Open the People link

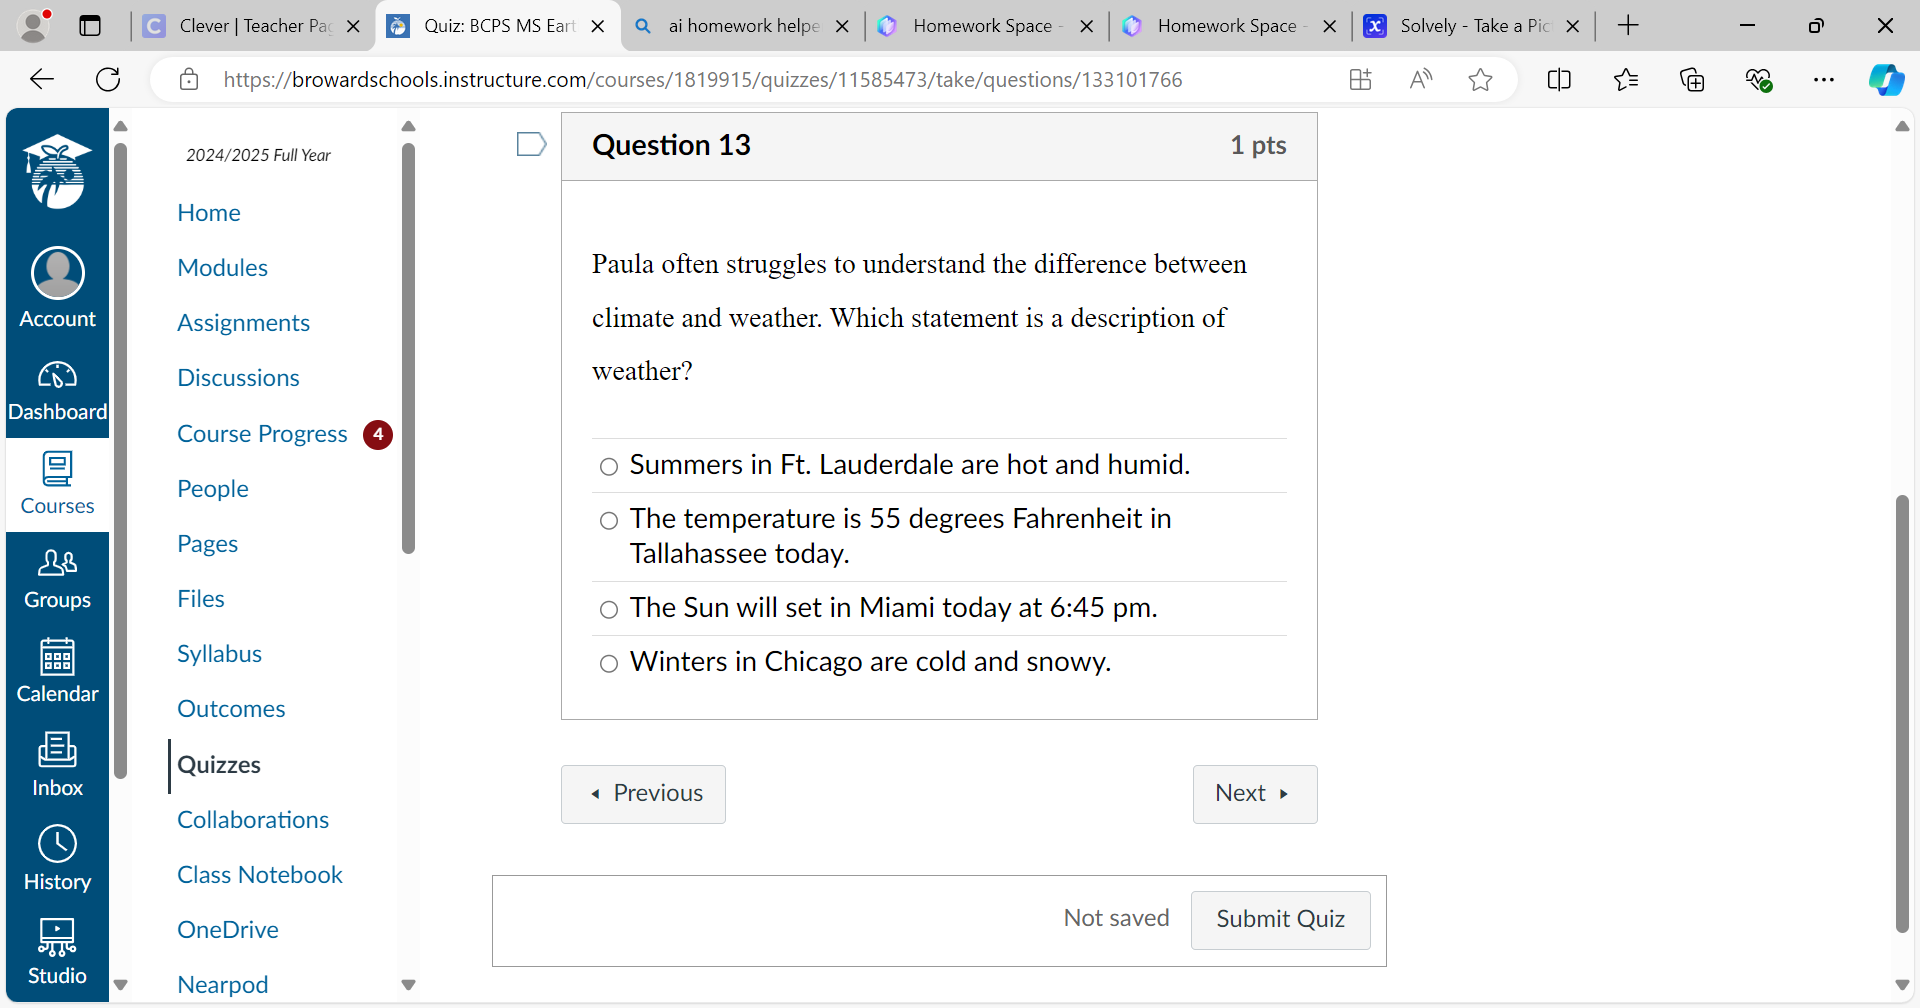(x=213, y=489)
